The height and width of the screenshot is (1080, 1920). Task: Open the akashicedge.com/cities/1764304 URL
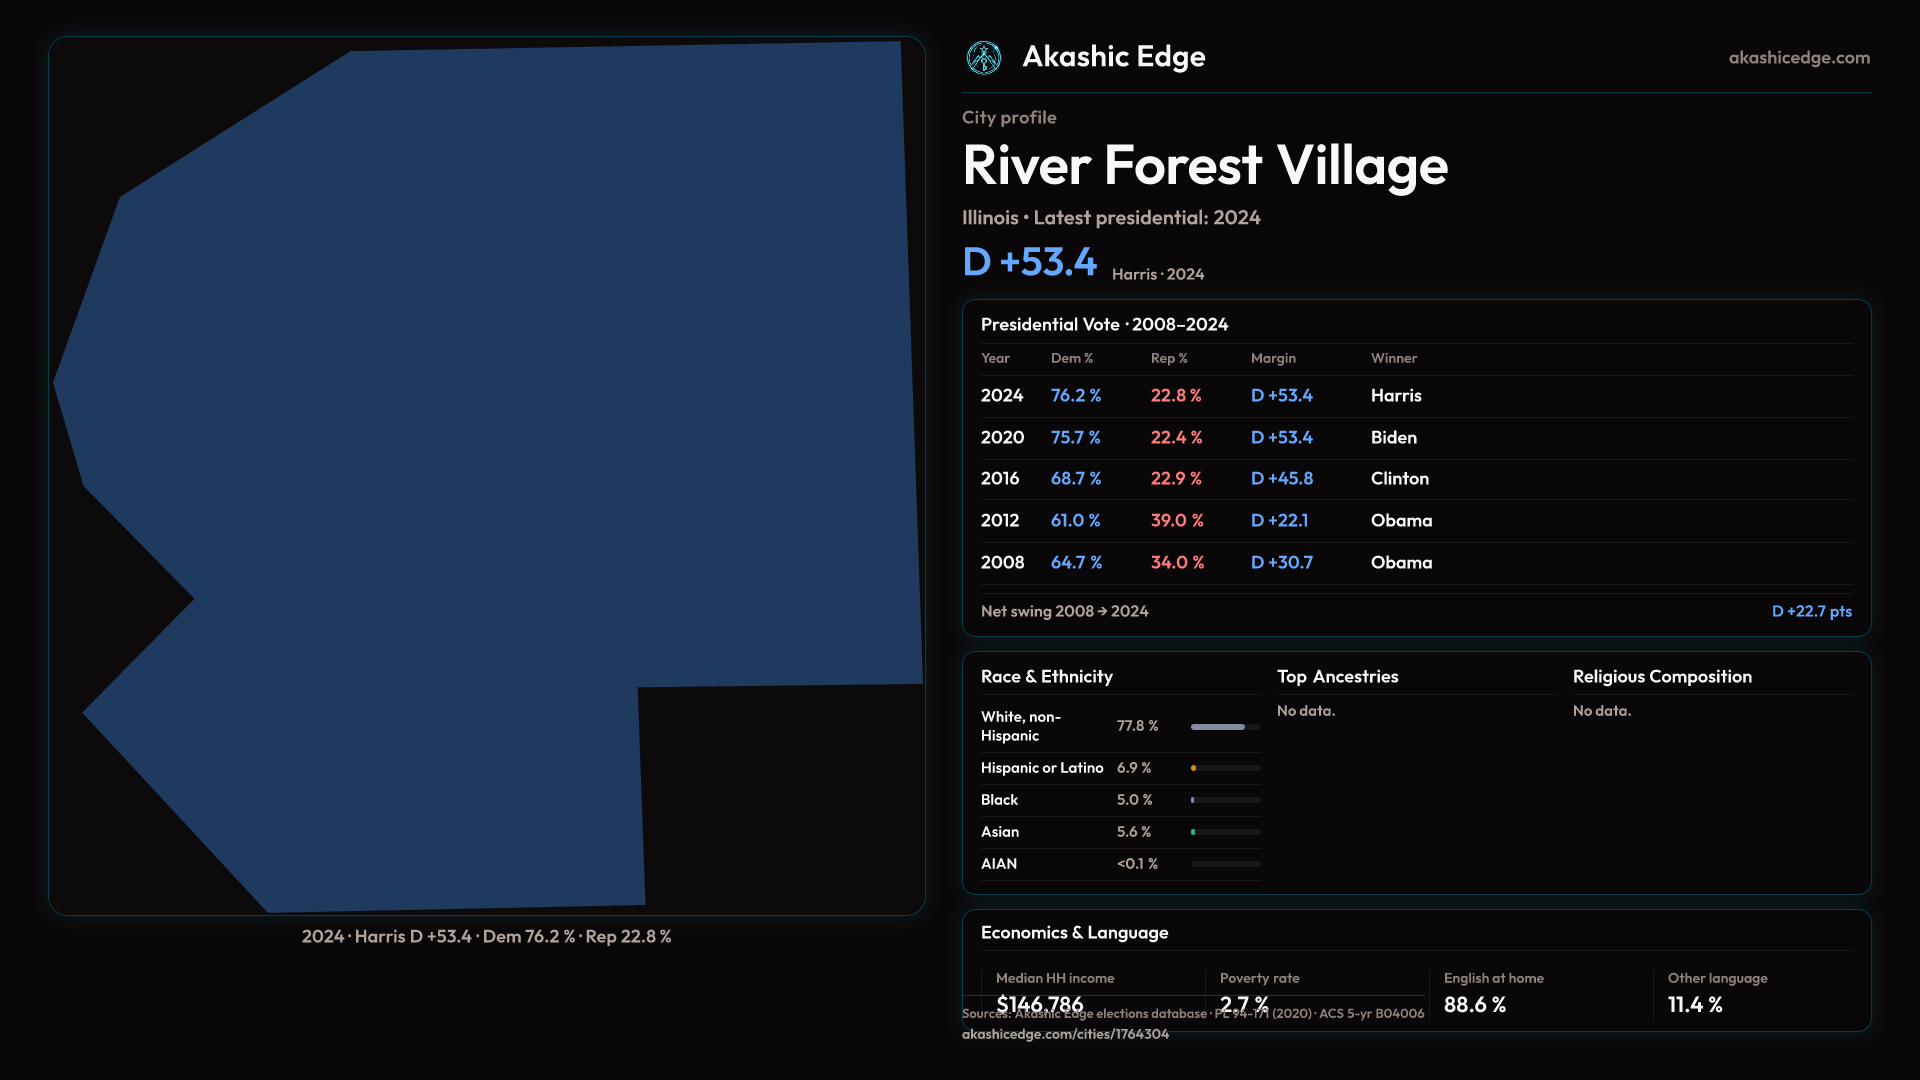tap(1064, 1034)
